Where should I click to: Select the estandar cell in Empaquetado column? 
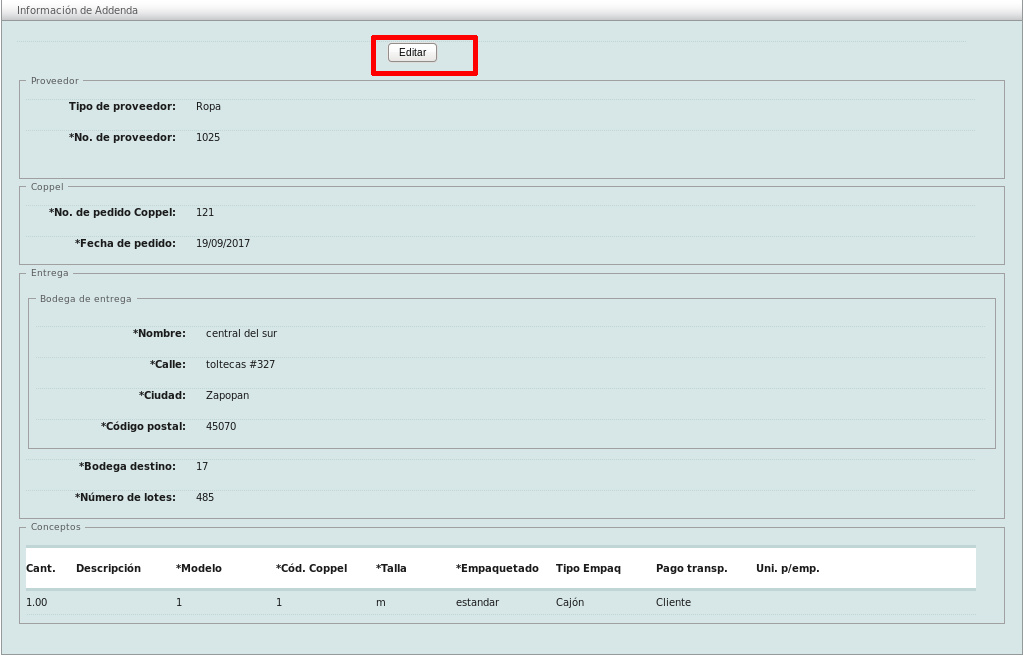(477, 602)
